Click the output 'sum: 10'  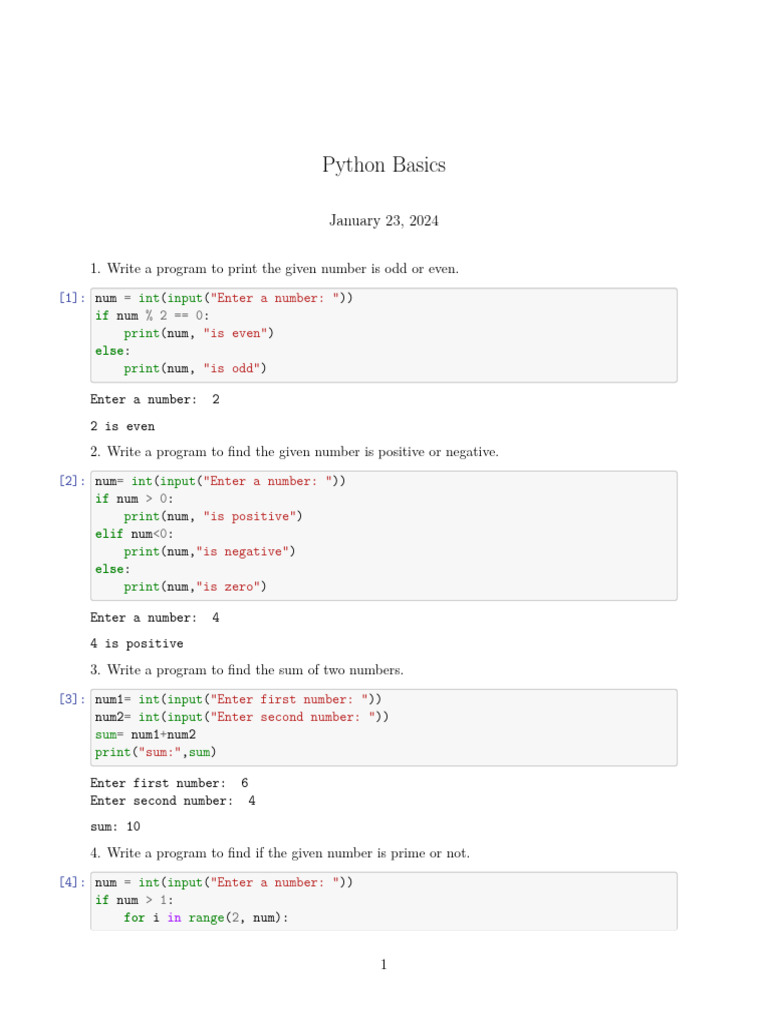click(x=115, y=826)
